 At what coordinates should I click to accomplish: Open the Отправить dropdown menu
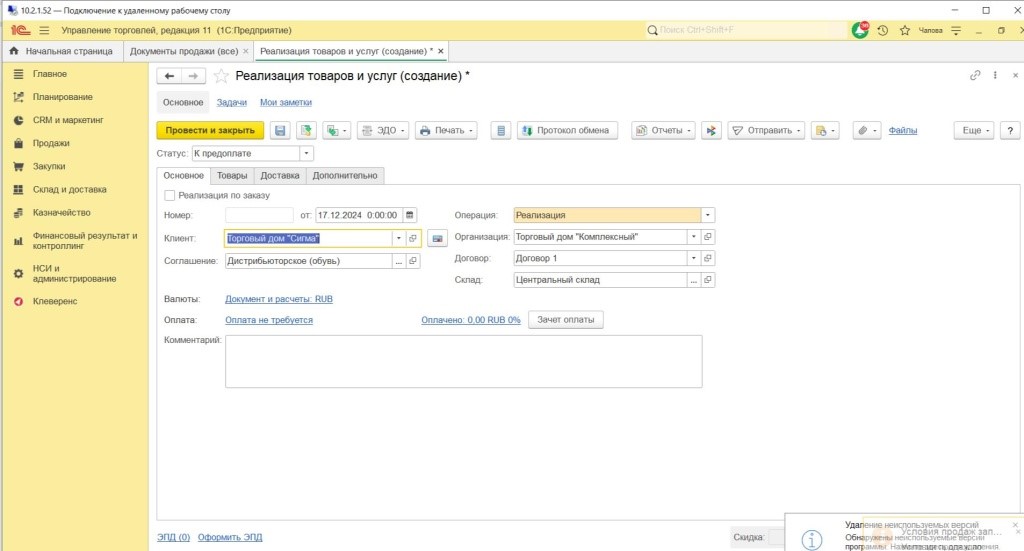point(765,131)
